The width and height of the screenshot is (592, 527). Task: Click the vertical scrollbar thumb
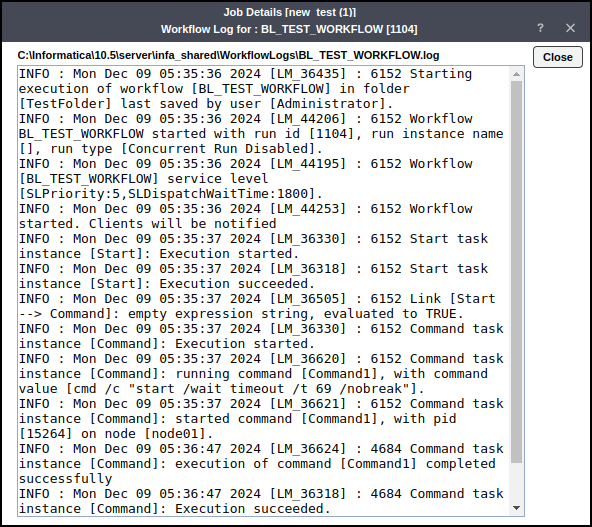click(x=516, y=272)
